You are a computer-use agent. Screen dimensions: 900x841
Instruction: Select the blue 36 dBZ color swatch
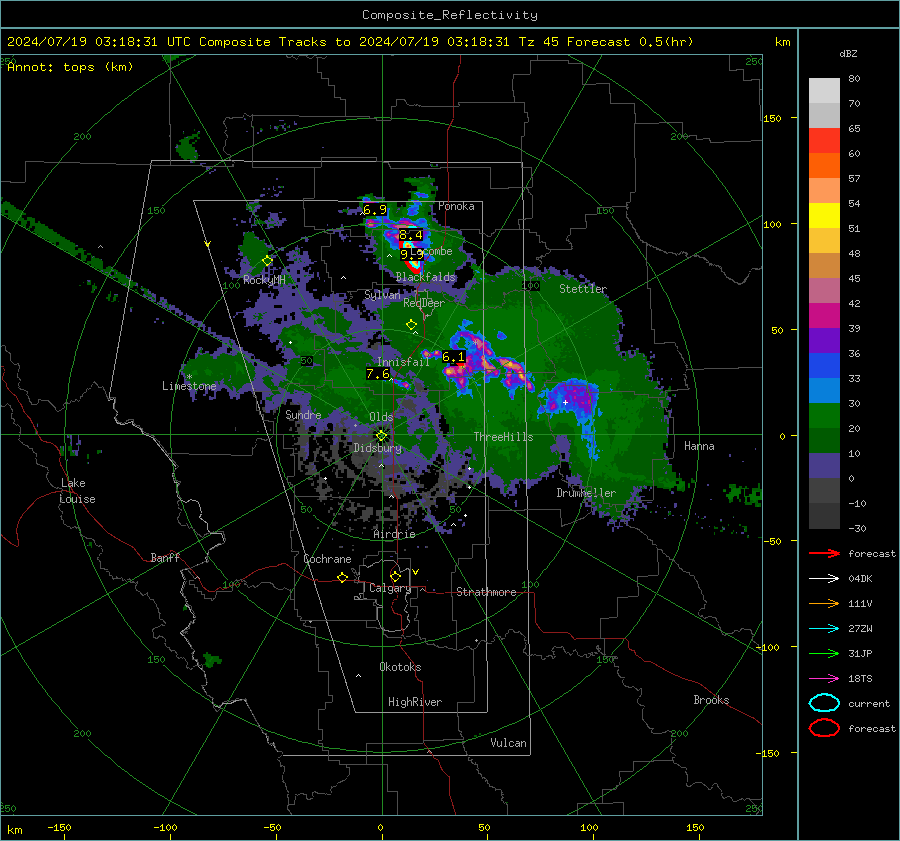(x=824, y=365)
